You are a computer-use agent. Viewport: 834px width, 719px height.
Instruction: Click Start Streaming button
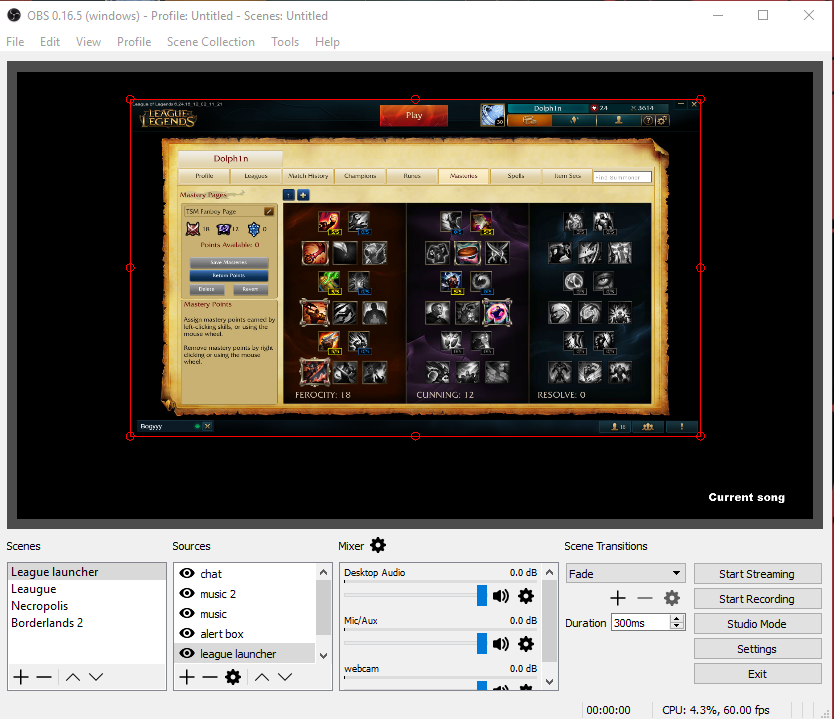(x=757, y=574)
